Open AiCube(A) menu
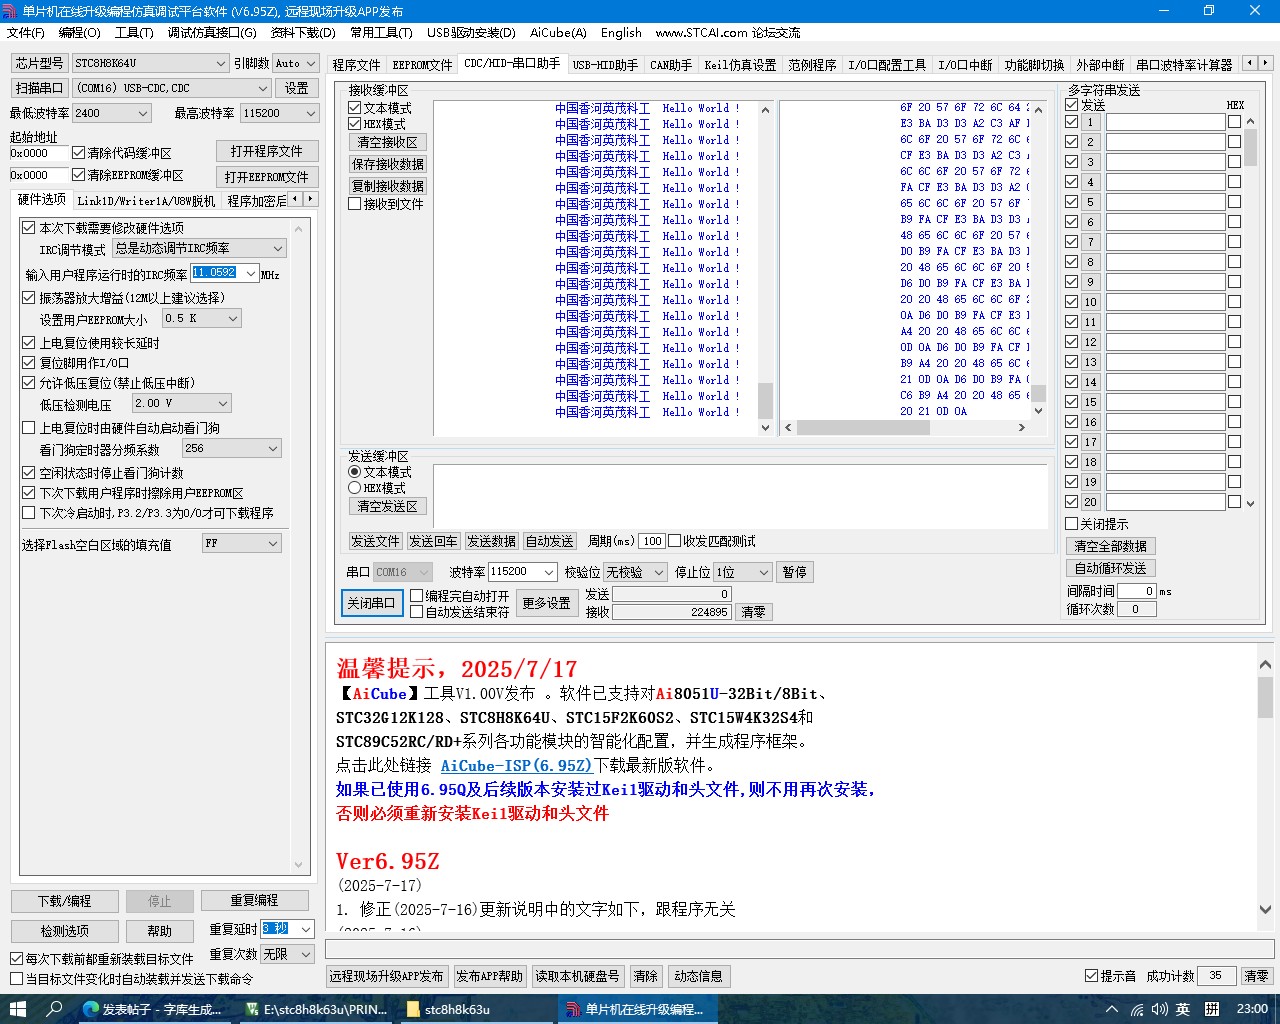This screenshot has height=1024, width=1280. 558,33
